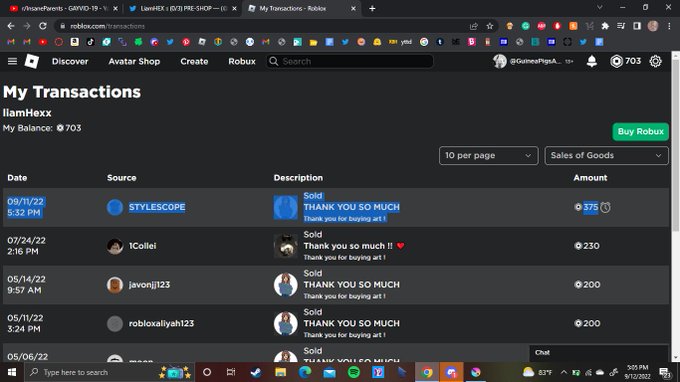The width and height of the screenshot is (680, 382).
Task: Open the Robux balance icon showing 703
Action: pos(616,61)
